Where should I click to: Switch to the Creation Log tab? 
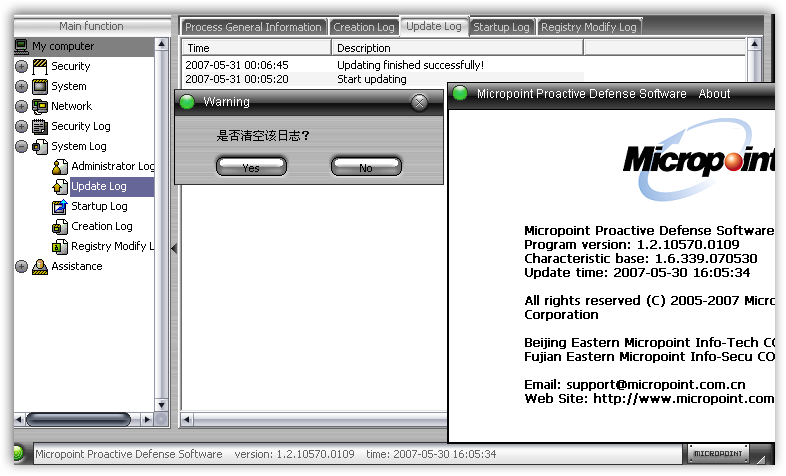[364, 27]
